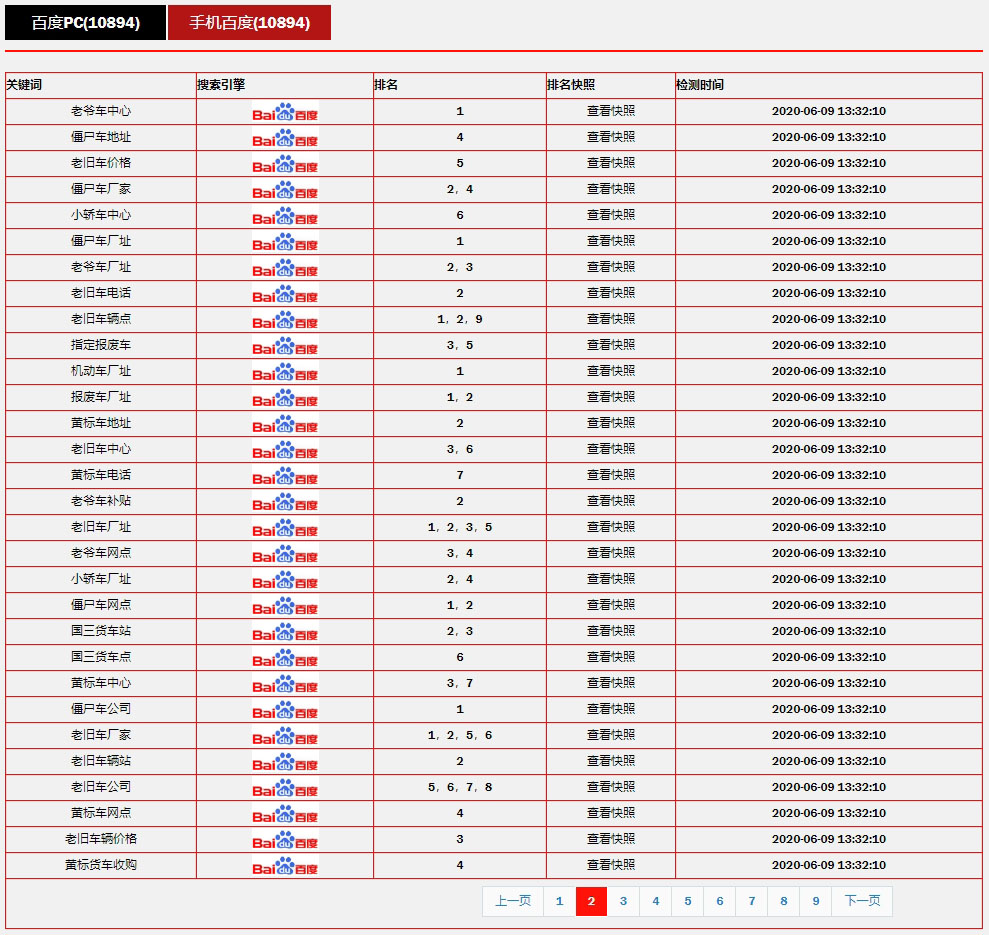The width and height of the screenshot is (989, 935).
Task: Click the 排名 column header
Action: [x=386, y=85]
